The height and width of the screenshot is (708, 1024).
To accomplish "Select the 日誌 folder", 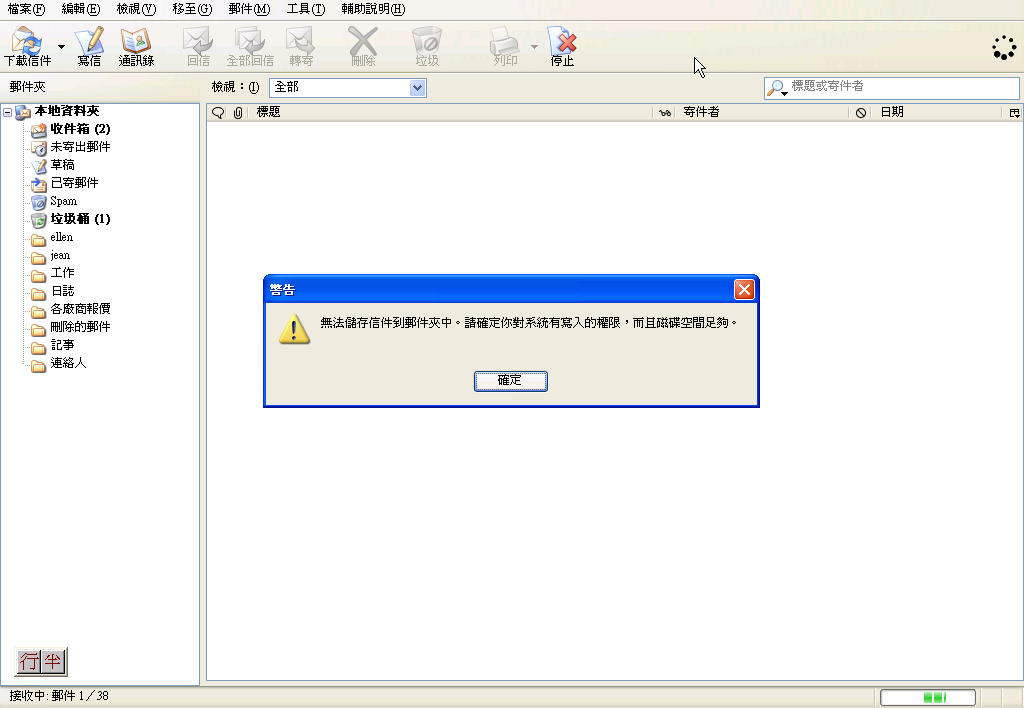I will (62, 291).
